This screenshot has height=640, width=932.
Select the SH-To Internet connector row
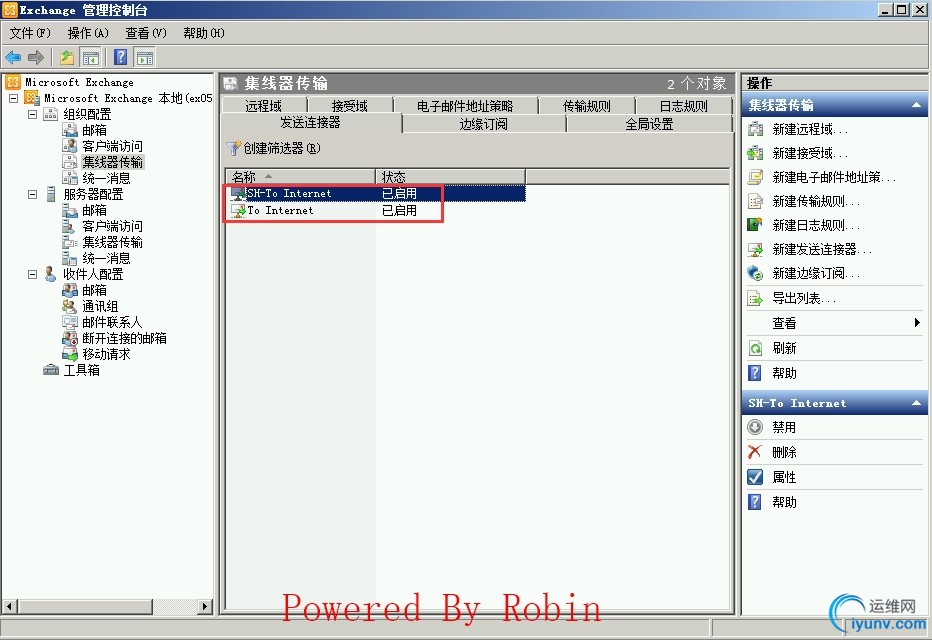tap(376, 193)
